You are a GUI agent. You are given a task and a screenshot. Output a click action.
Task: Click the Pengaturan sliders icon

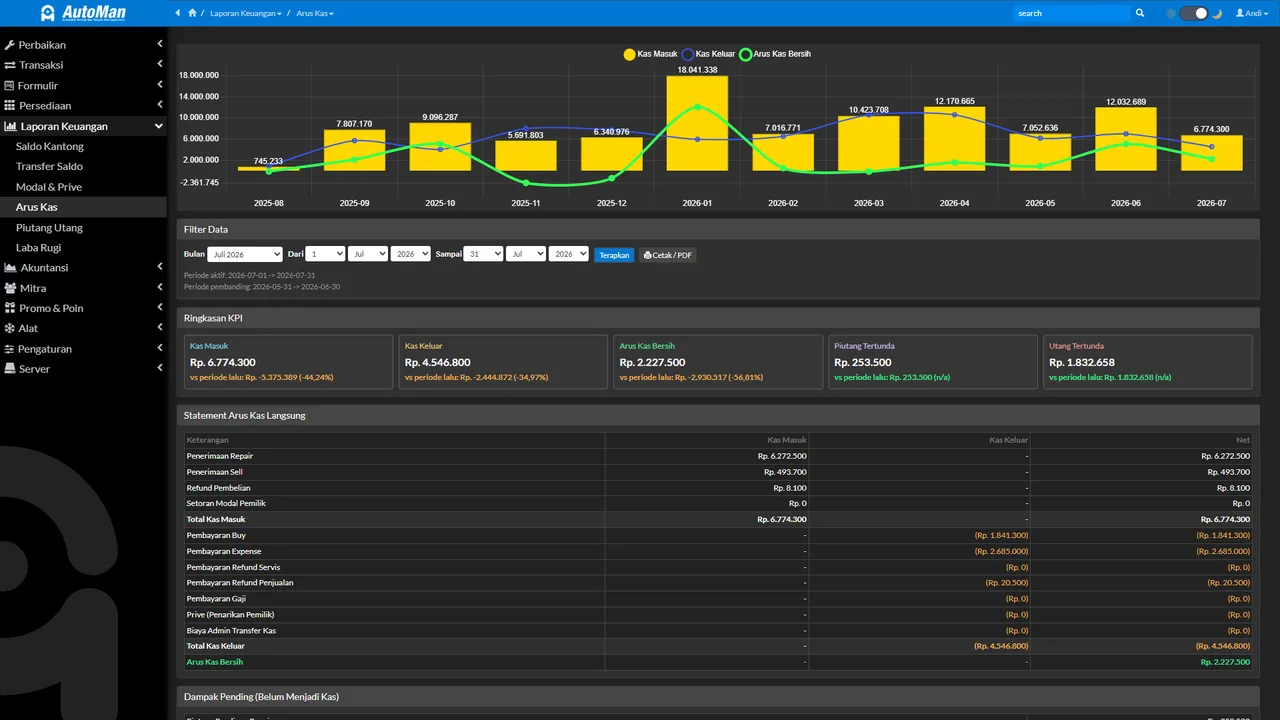pyautogui.click(x=10, y=349)
